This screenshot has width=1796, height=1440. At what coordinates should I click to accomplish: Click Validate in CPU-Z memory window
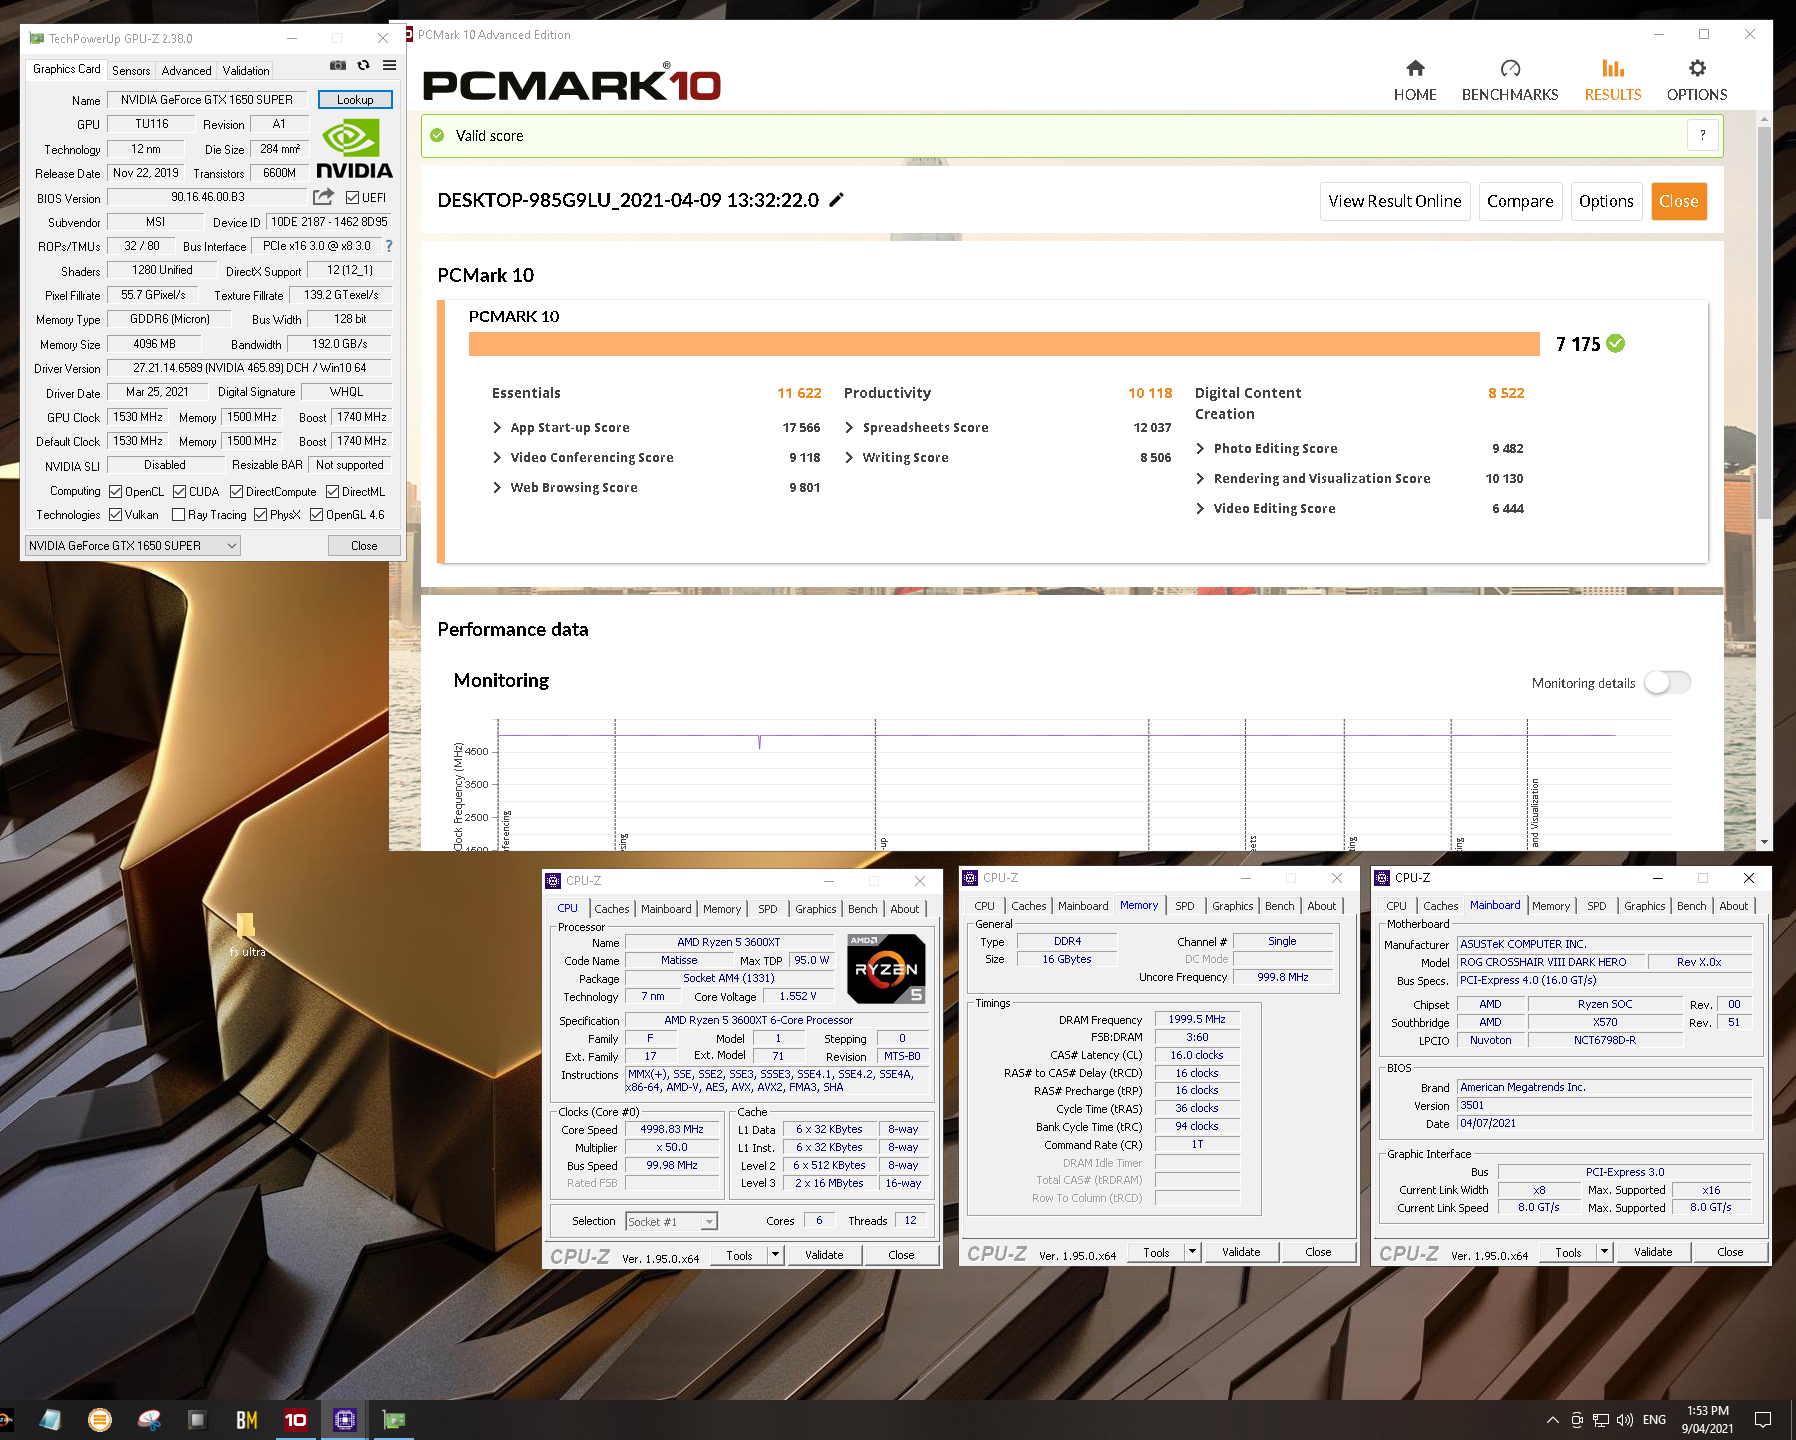(x=1241, y=1251)
